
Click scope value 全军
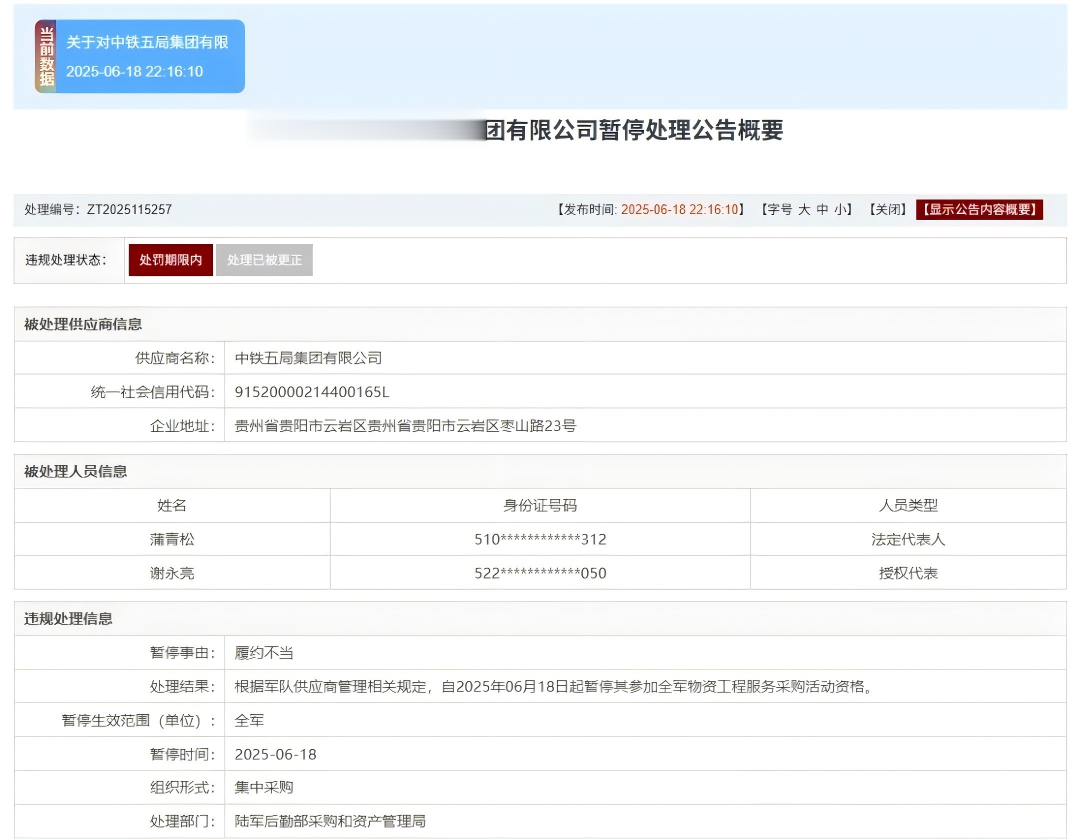(249, 720)
